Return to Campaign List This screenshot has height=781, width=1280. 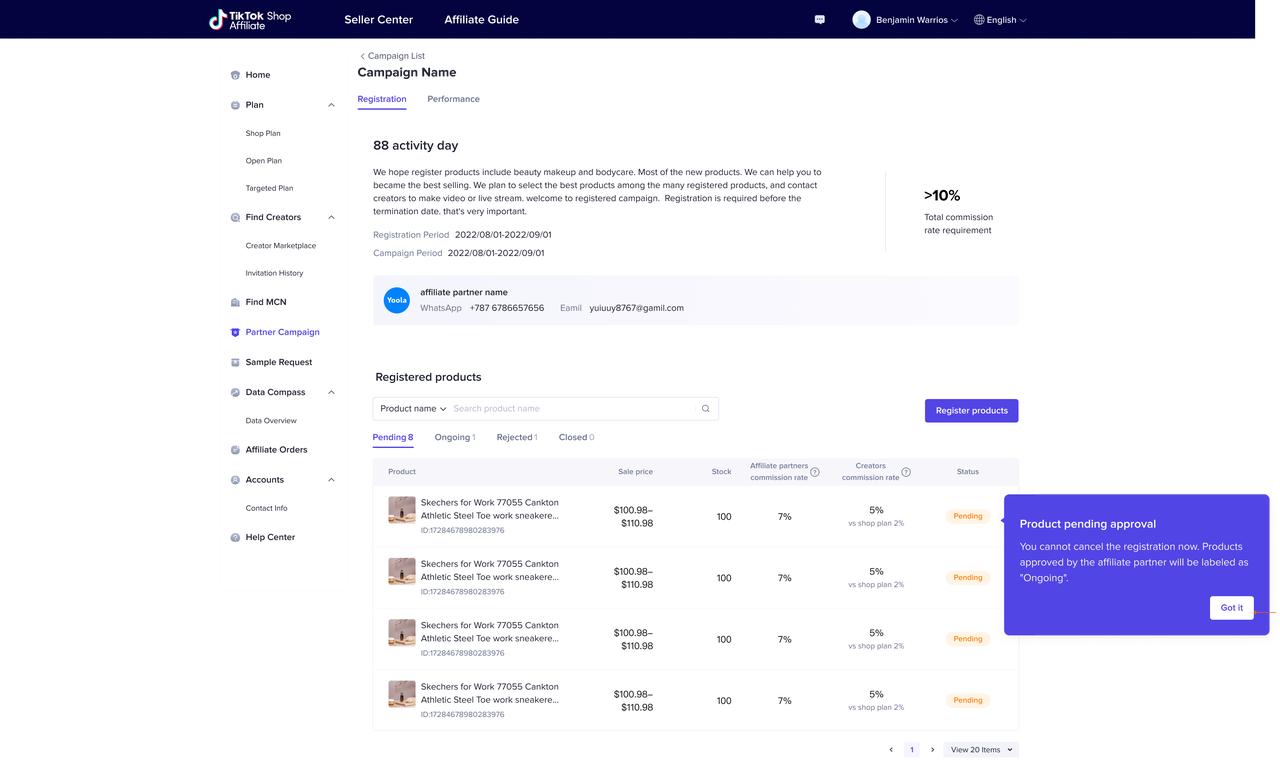[396, 56]
